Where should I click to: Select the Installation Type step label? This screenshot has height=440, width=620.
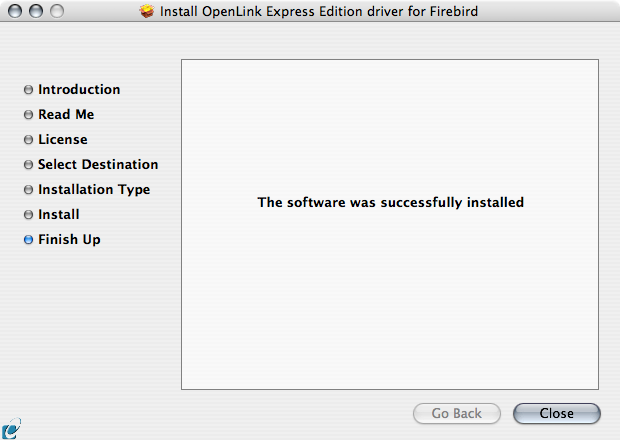click(94, 190)
